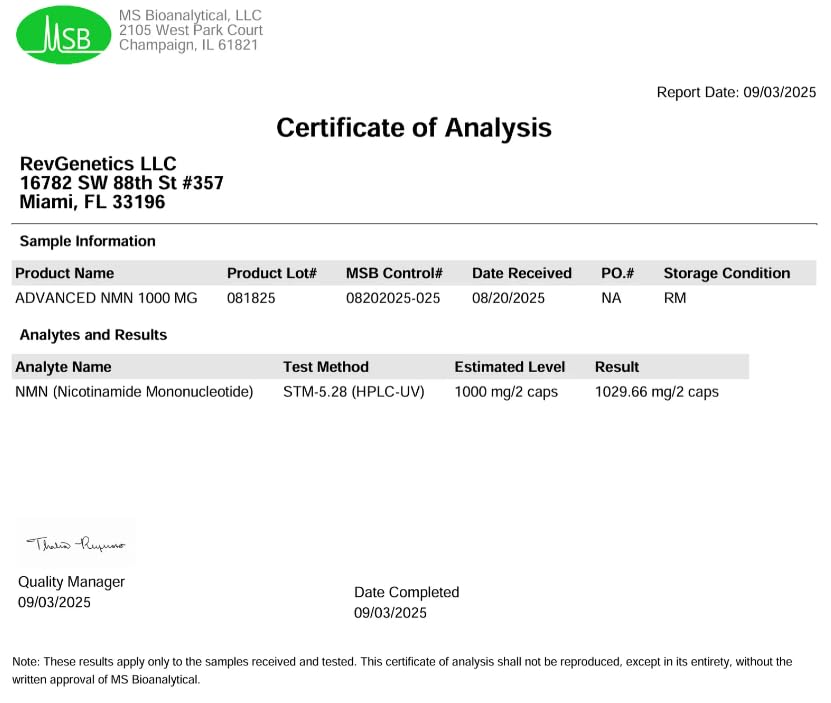Screen dimensions: 831x703
Task: Click the 'MSB Control#' column header
Action: point(394,273)
